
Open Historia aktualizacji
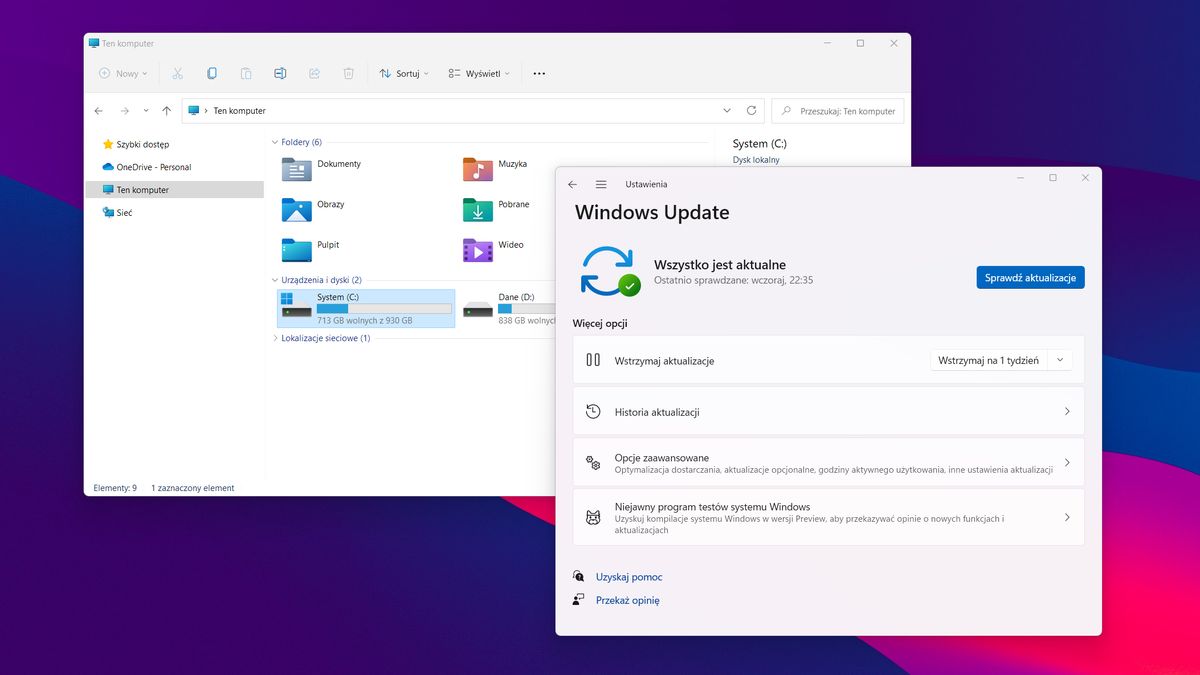tap(828, 411)
